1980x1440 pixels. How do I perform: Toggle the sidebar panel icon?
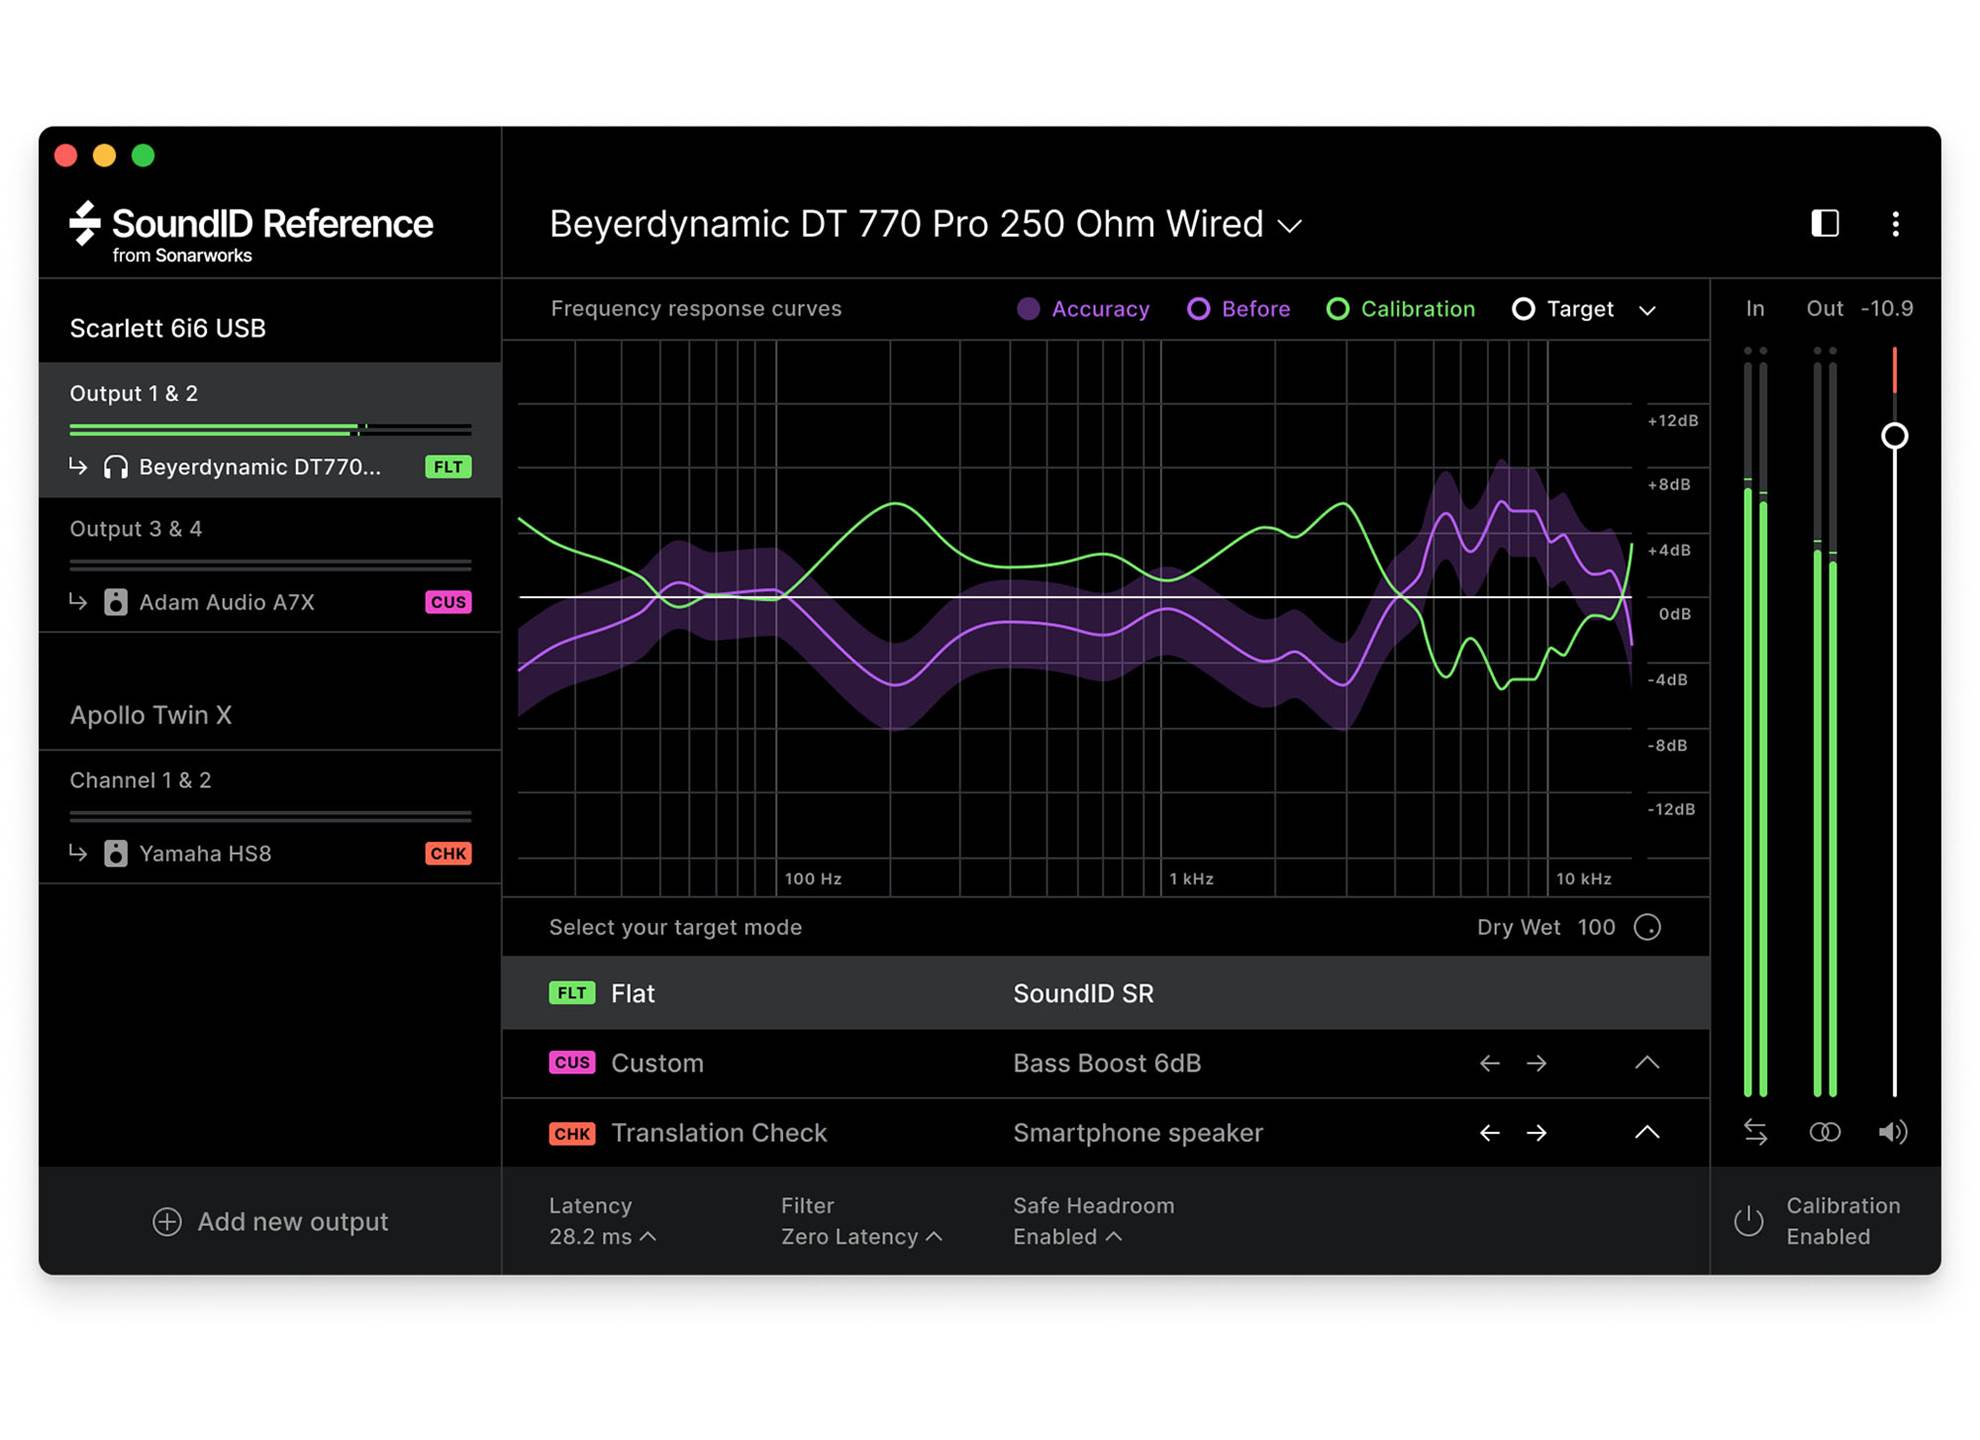[1825, 223]
